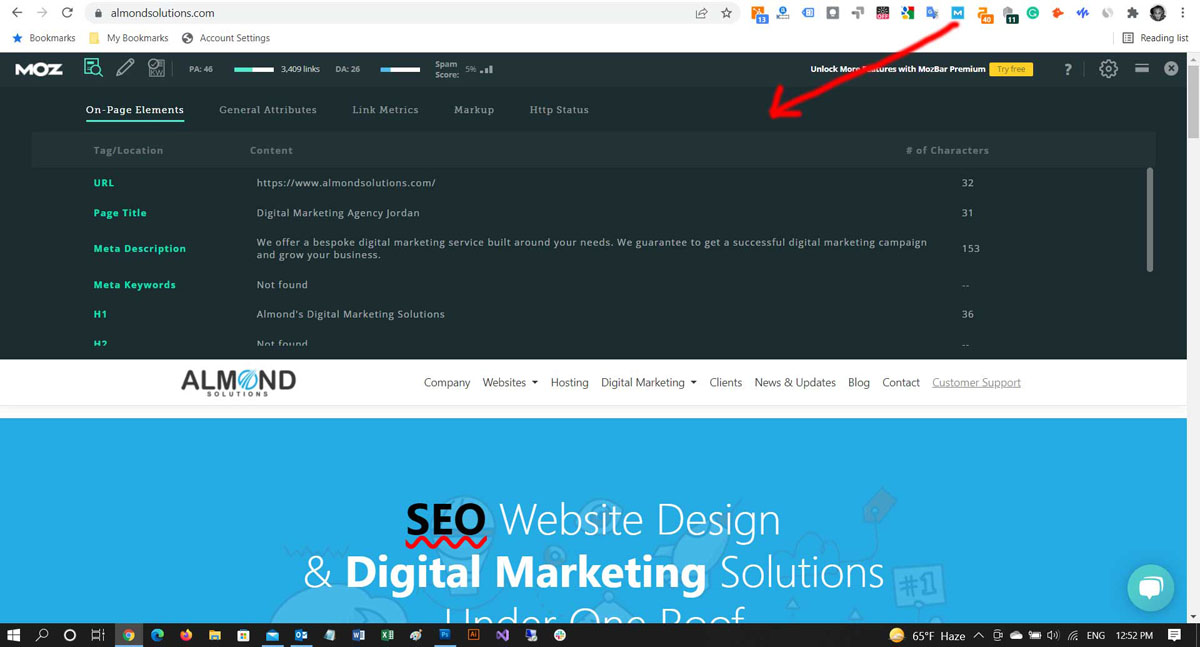Switch to General Attributes tab
This screenshot has width=1200, height=647.
[x=268, y=110]
